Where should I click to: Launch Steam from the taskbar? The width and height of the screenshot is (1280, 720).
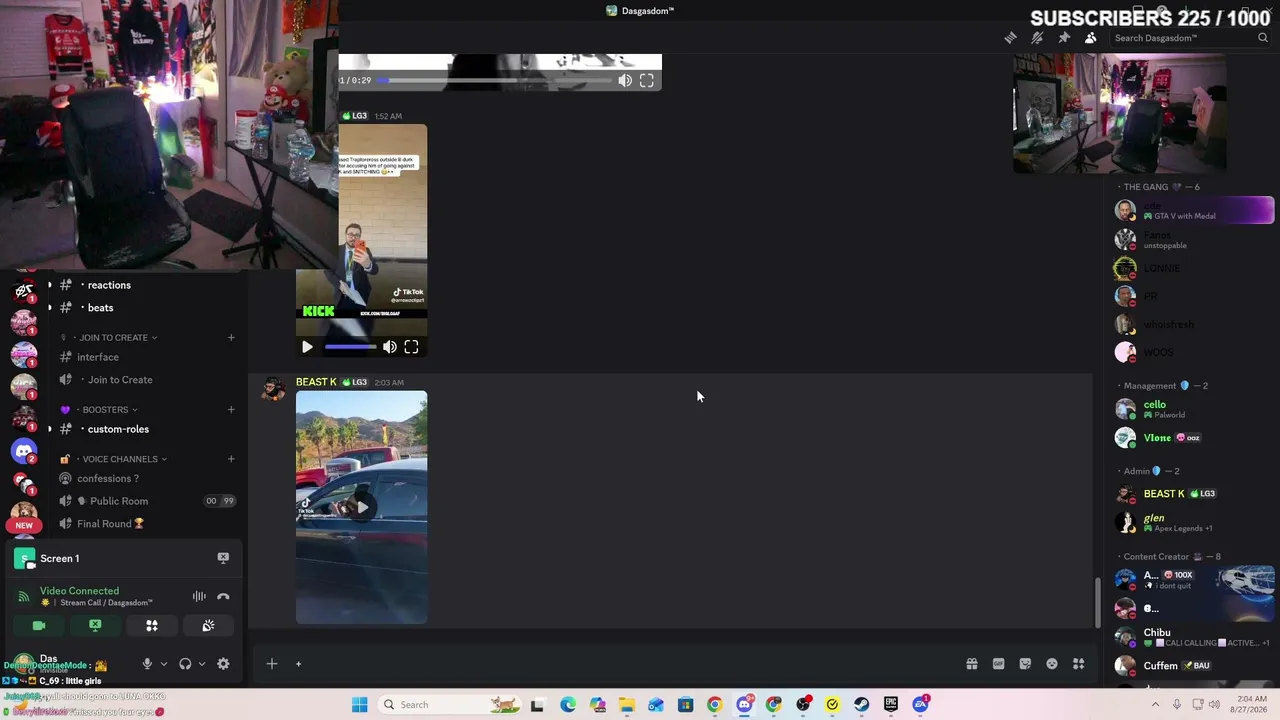861,705
